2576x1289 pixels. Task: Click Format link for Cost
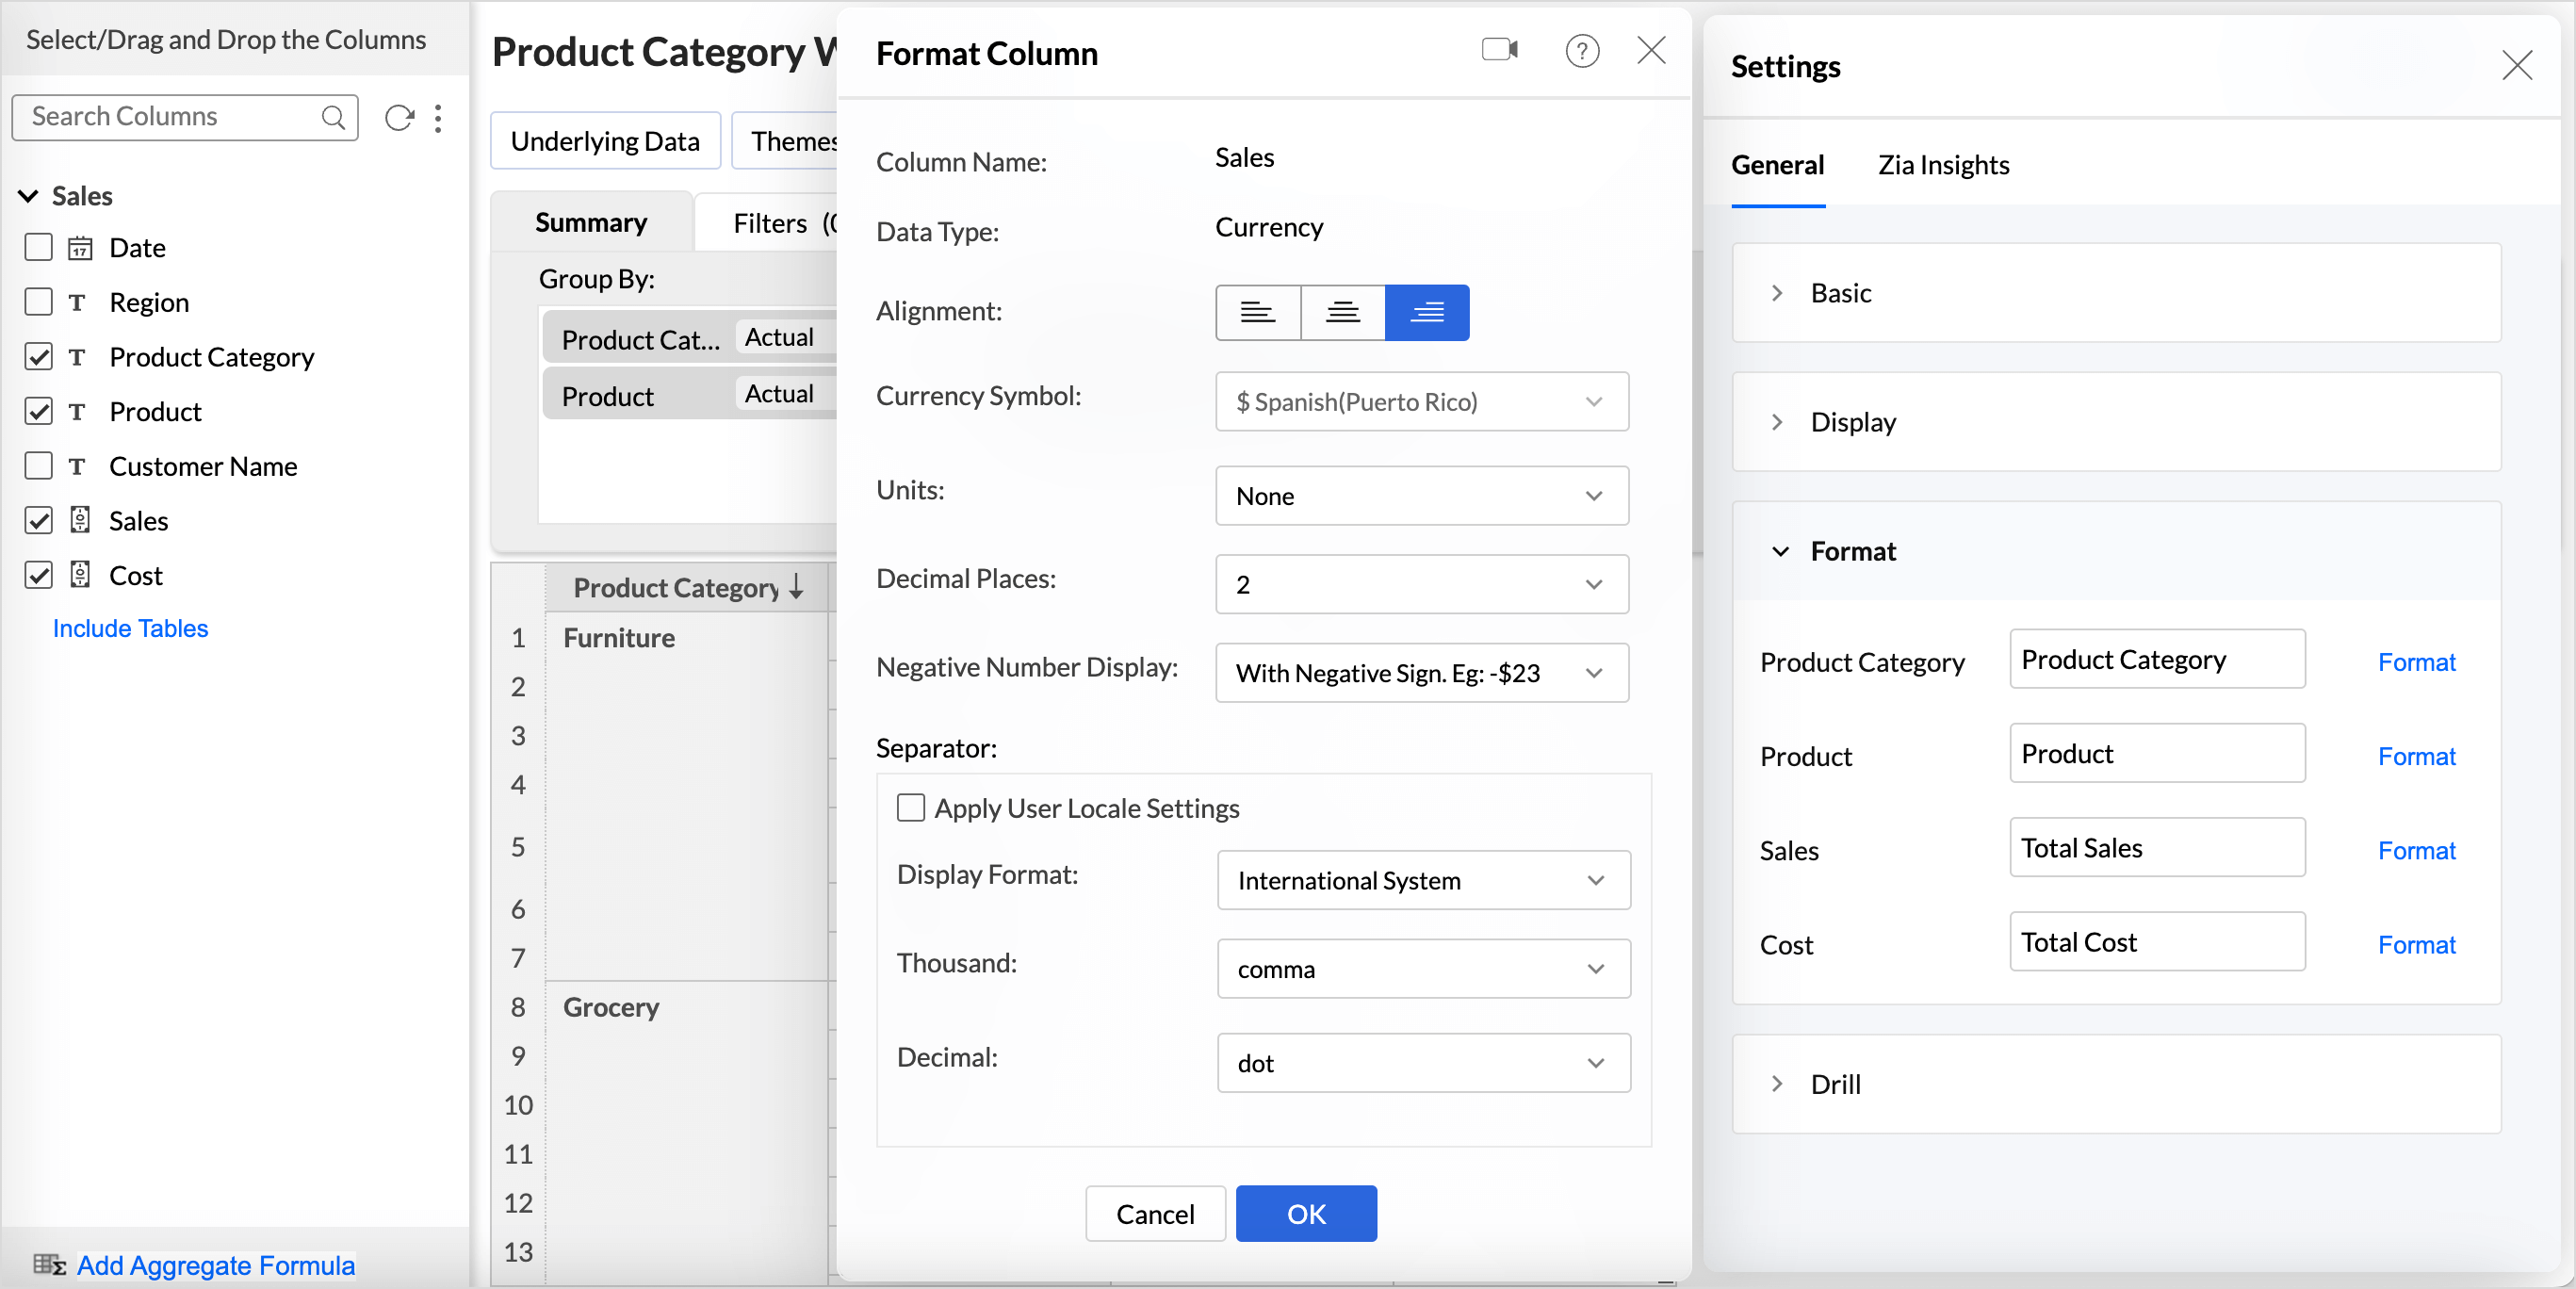[x=2415, y=944]
